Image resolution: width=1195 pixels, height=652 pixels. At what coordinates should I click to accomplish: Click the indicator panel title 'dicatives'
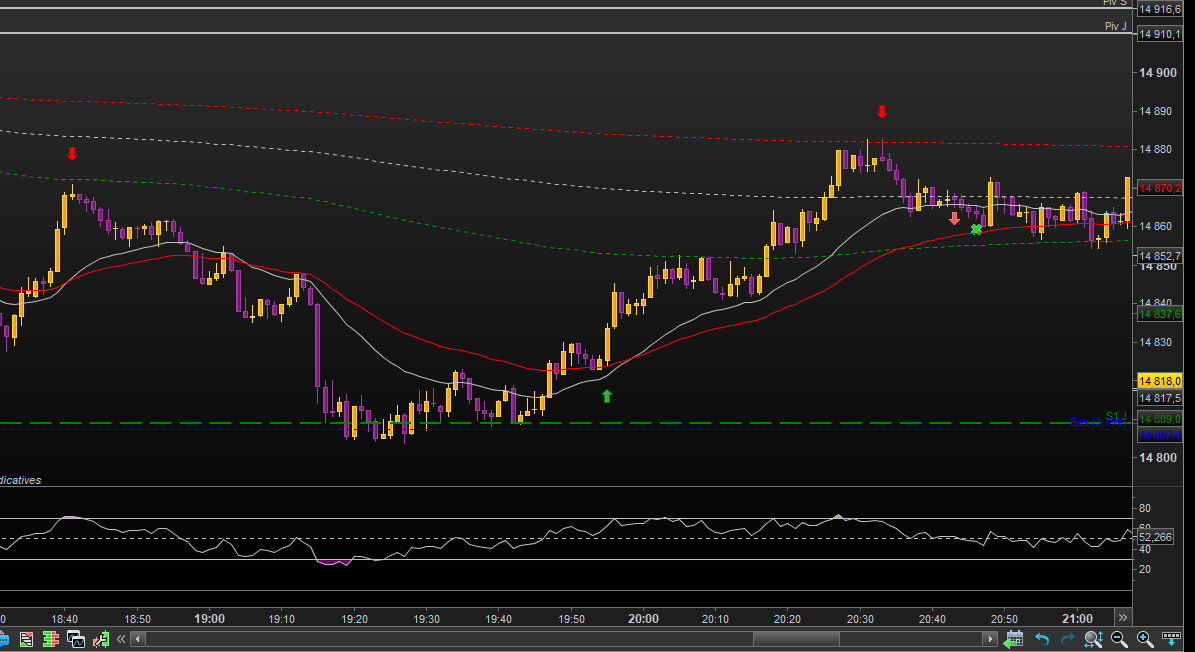click(21, 481)
